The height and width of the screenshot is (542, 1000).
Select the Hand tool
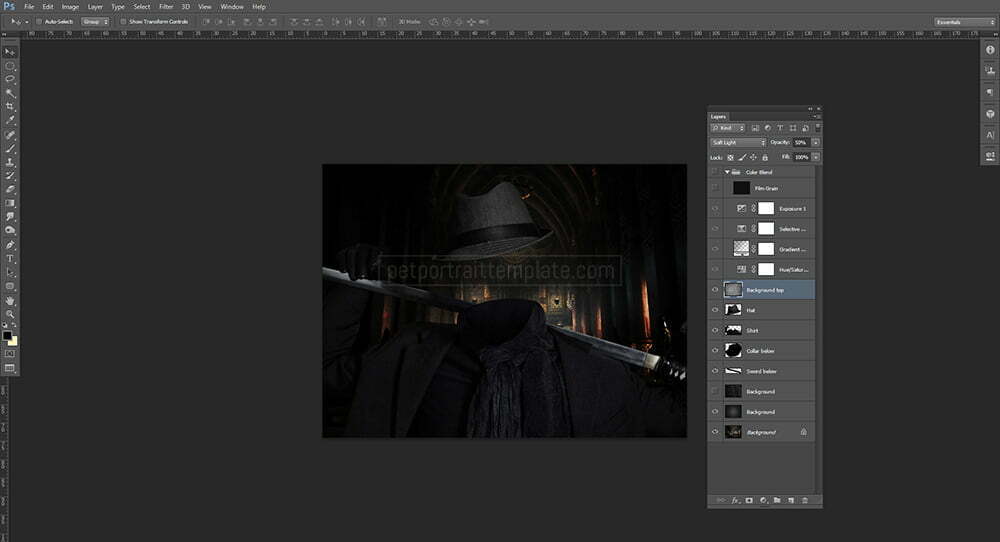pyautogui.click(x=11, y=300)
